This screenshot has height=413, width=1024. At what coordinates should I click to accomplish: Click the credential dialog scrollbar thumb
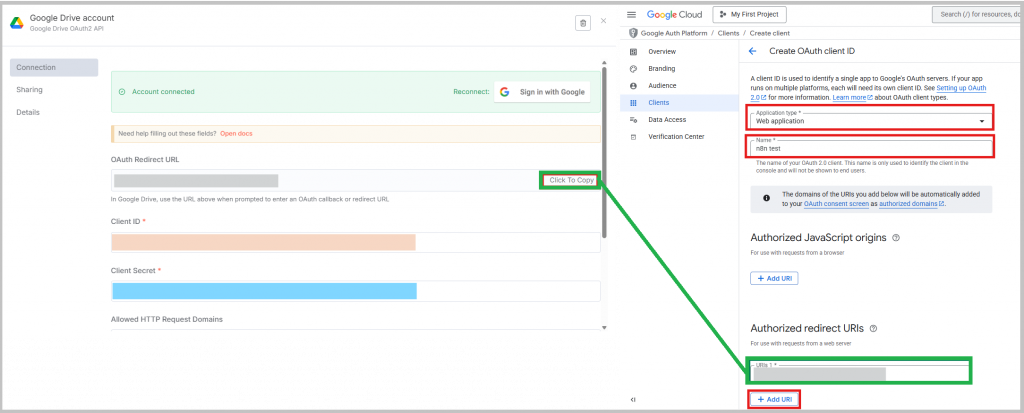[x=604, y=150]
